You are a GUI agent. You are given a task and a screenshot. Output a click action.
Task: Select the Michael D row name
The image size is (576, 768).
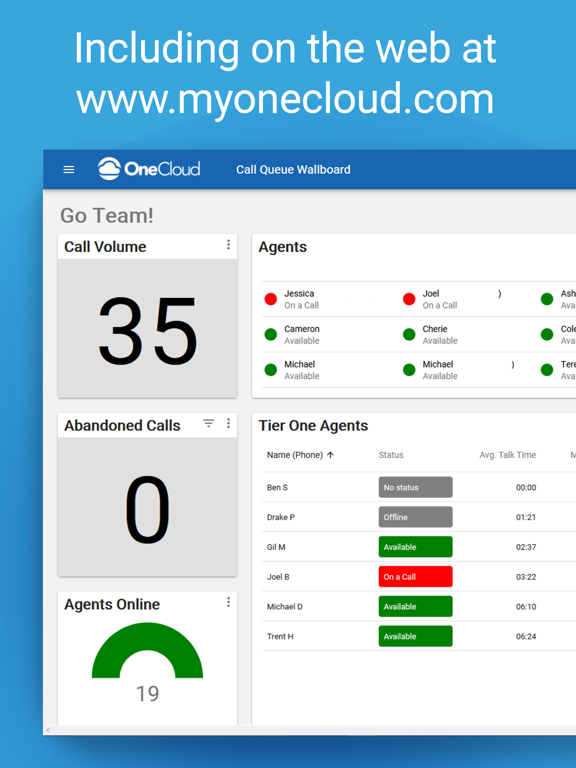(285, 606)
